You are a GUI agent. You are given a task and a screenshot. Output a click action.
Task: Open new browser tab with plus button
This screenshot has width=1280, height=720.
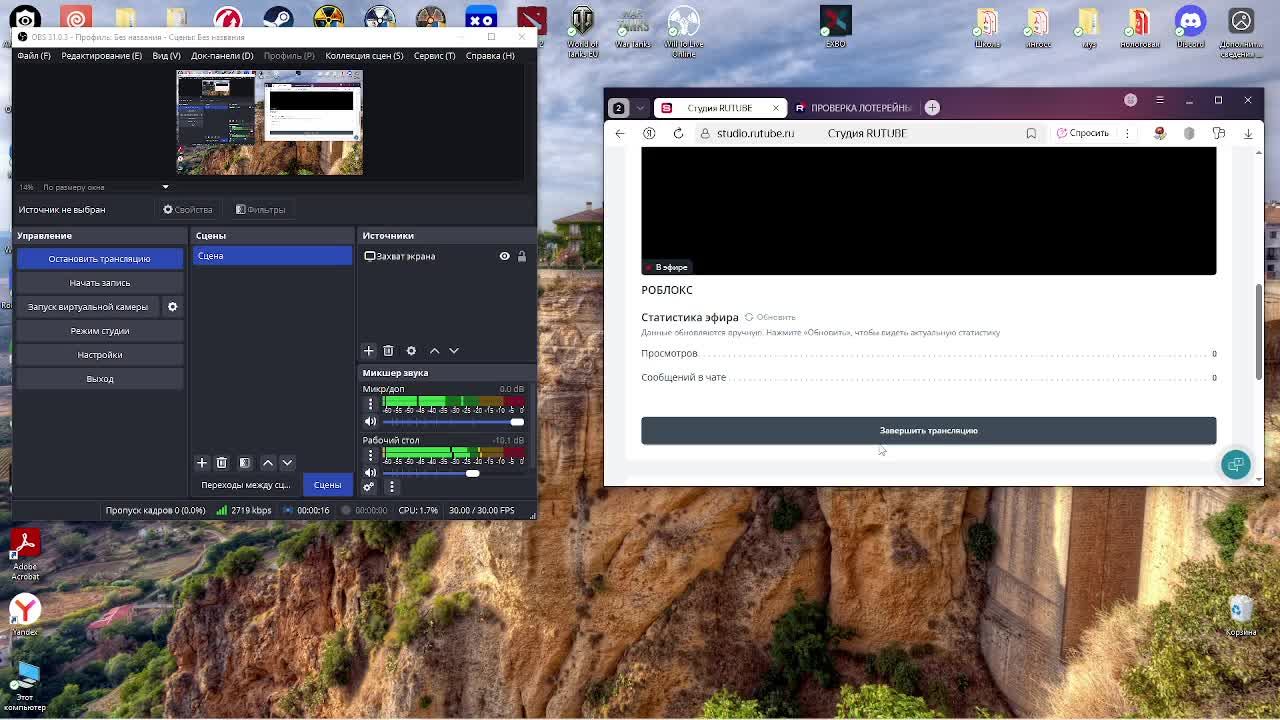[932, 107]
